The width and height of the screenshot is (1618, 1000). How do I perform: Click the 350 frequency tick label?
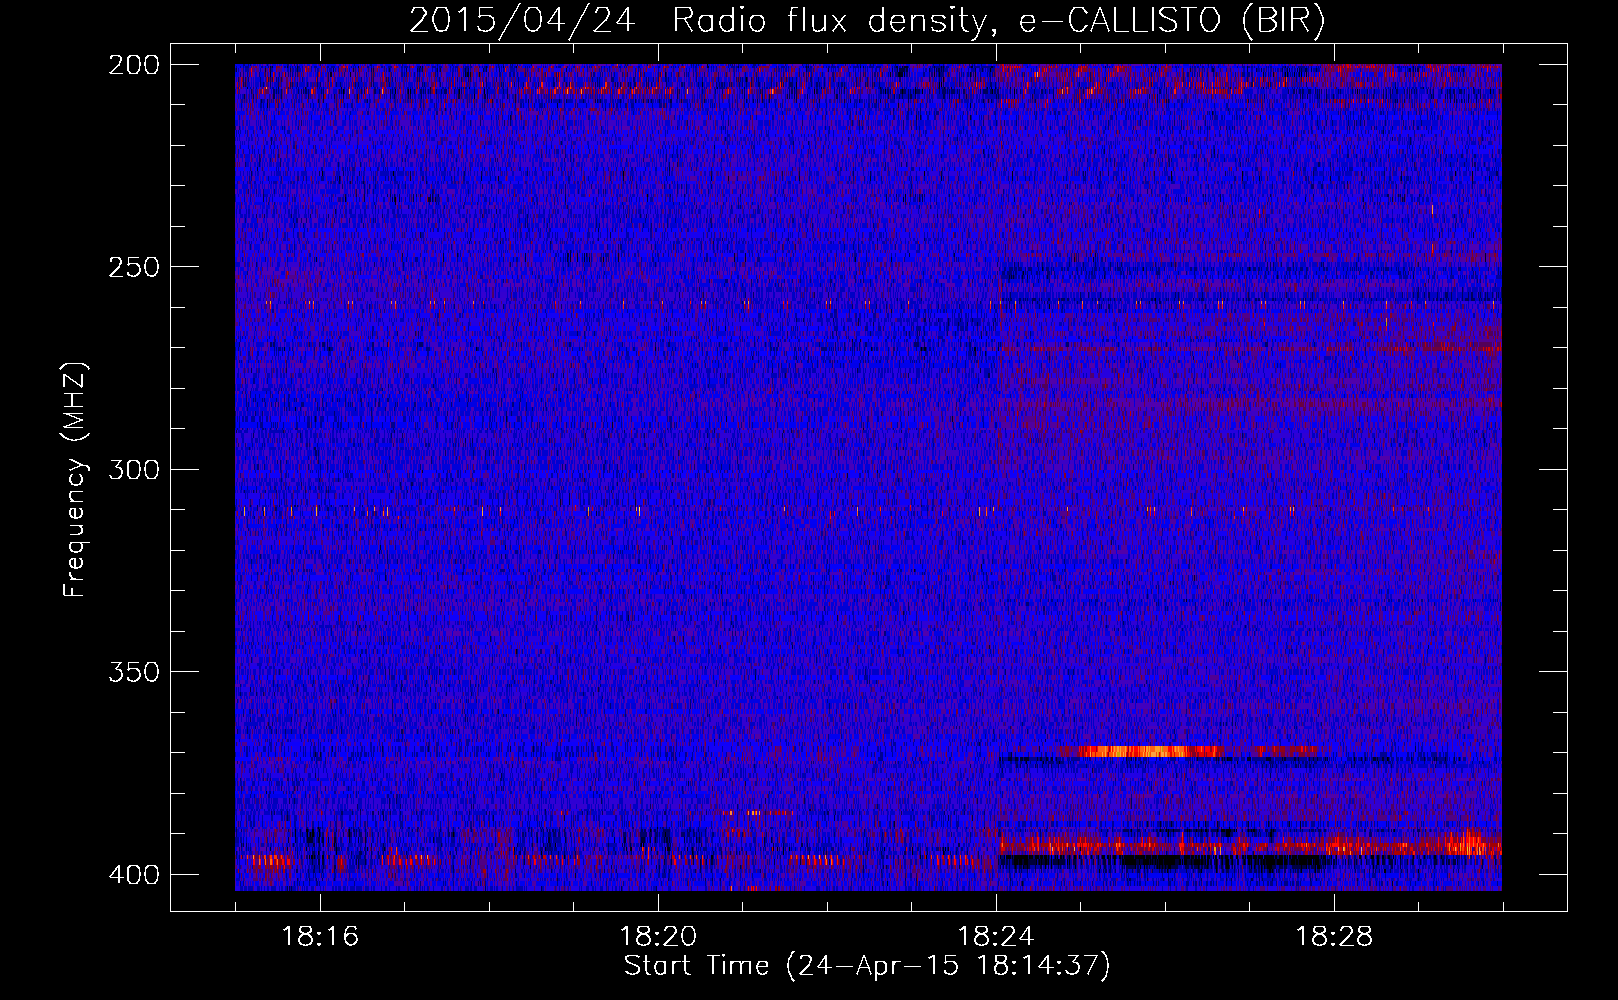coord(133,671)
